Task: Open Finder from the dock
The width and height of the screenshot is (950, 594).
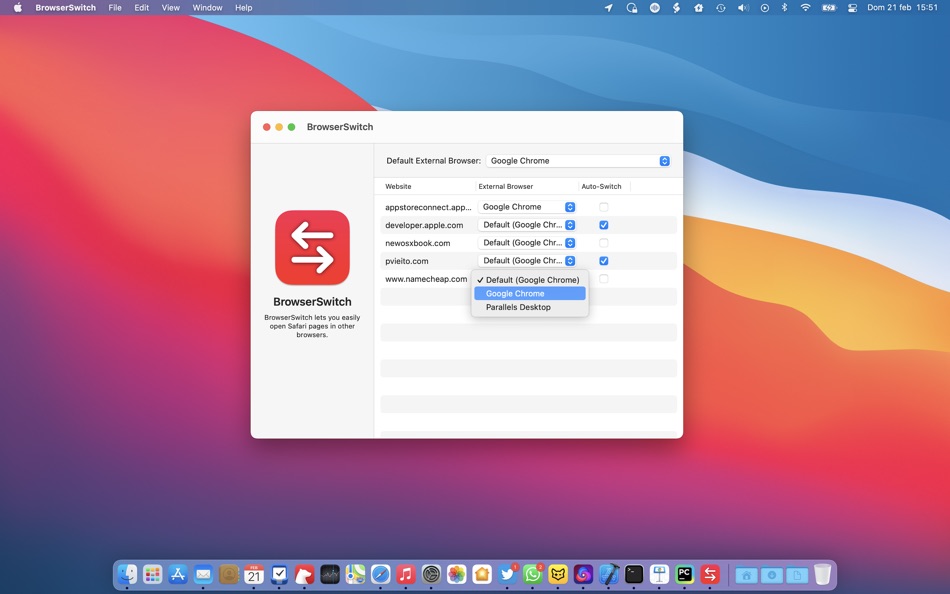Action: tap(127, 573)
